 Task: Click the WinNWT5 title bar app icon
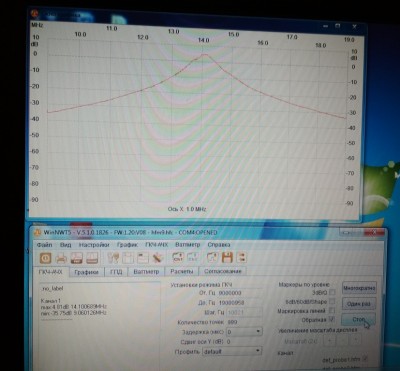(x=38, y=232)
